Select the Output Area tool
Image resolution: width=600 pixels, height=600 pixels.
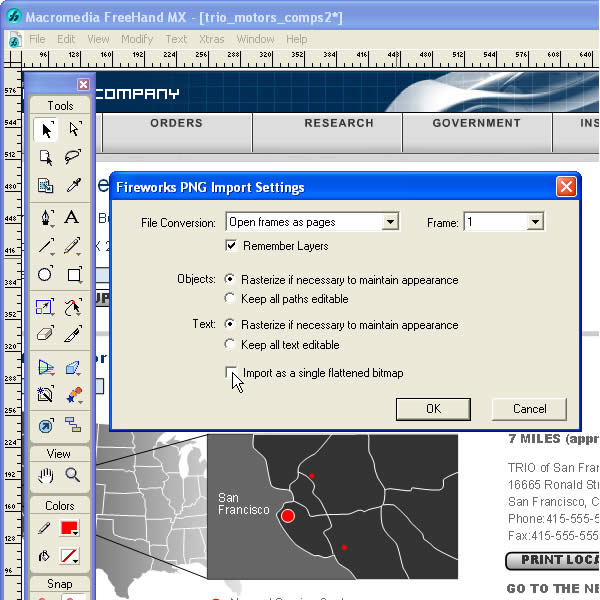click(x=46, y=186)
